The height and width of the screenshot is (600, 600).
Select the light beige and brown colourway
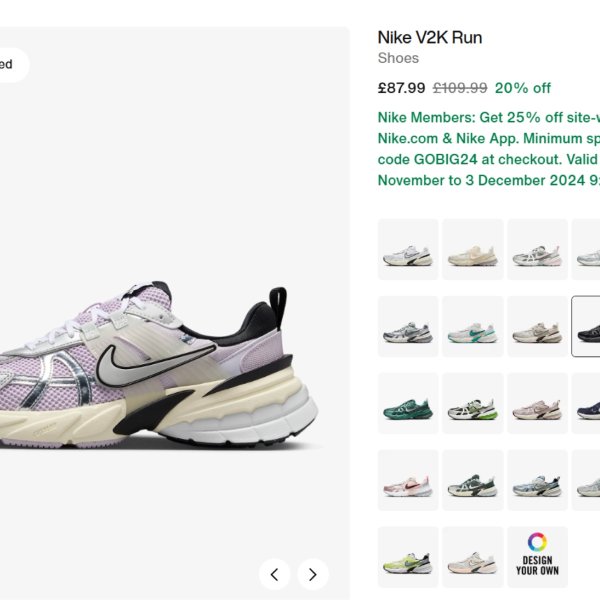[x=537, y=326]
